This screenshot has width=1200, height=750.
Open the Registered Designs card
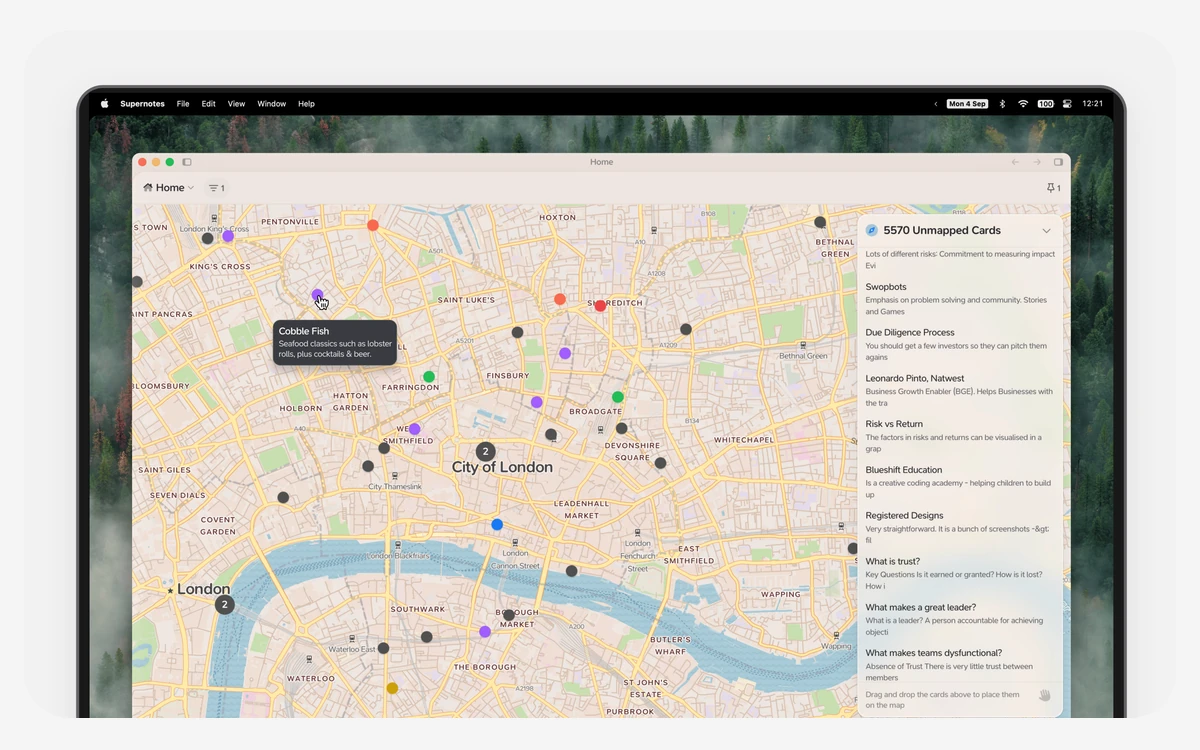959,528
